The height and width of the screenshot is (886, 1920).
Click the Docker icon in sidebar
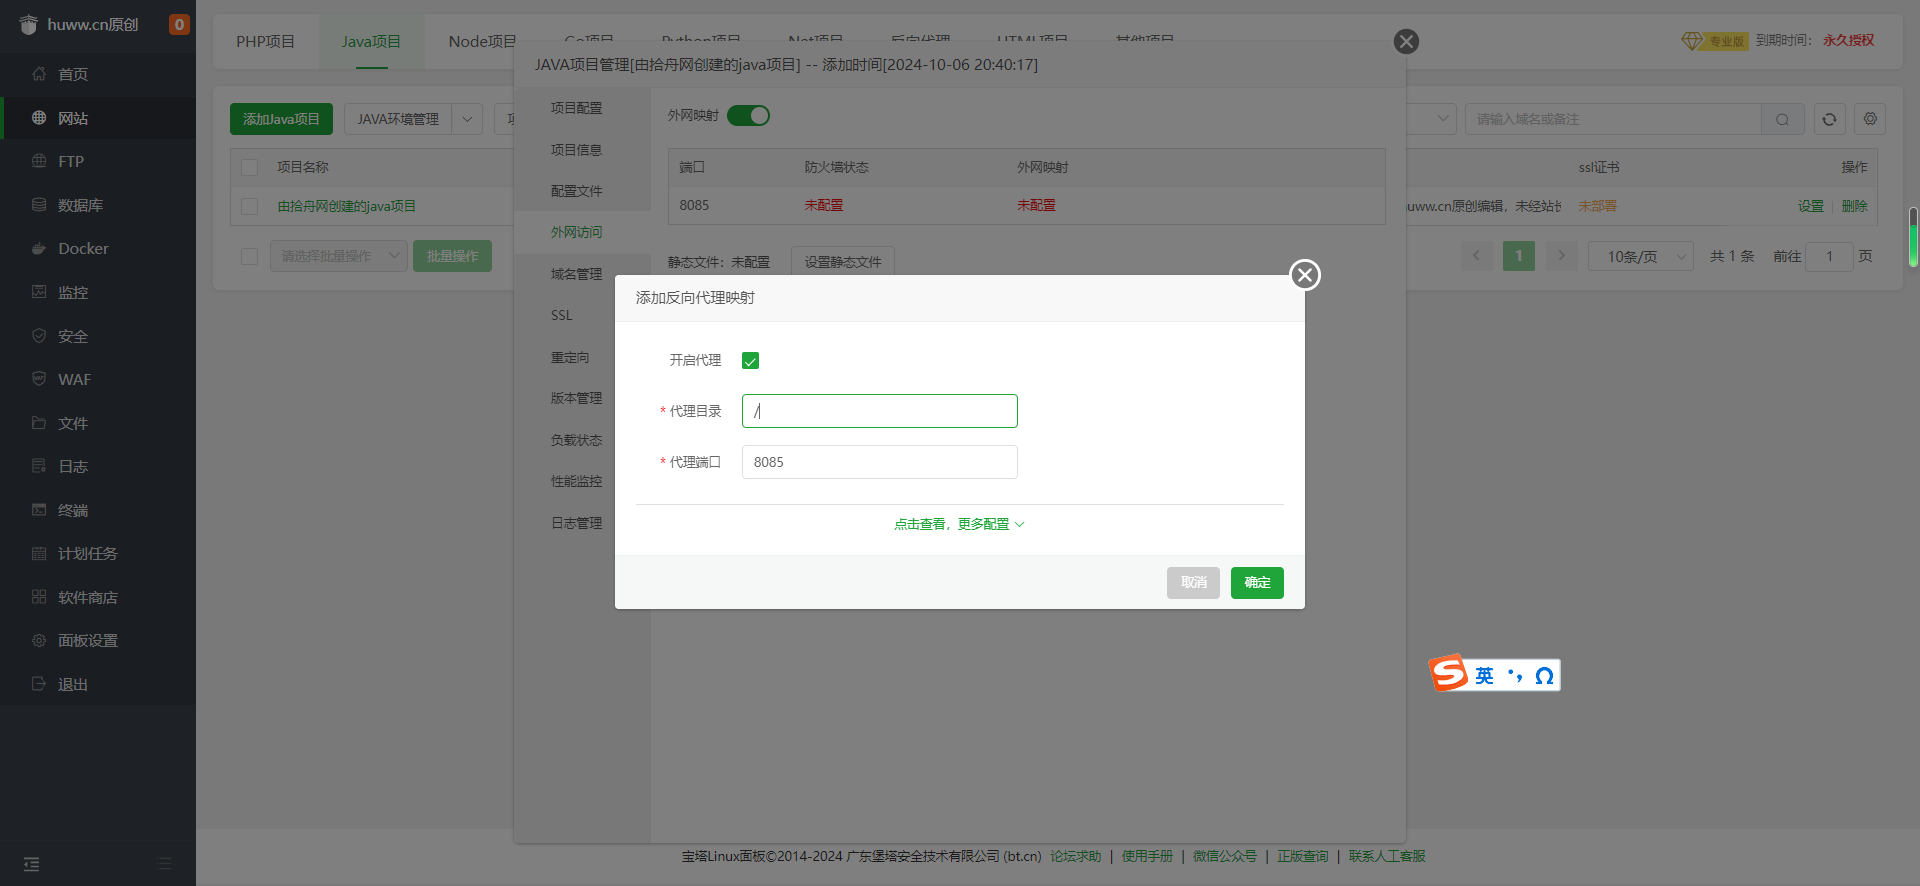[x=39, y=249]
